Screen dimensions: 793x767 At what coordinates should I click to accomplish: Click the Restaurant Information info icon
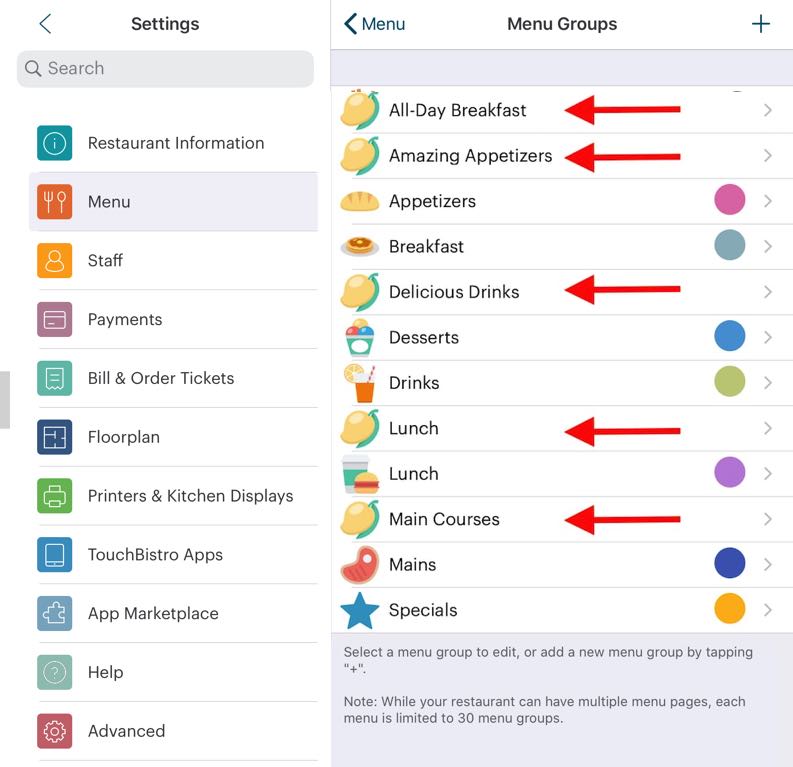(x=55, y=143)
